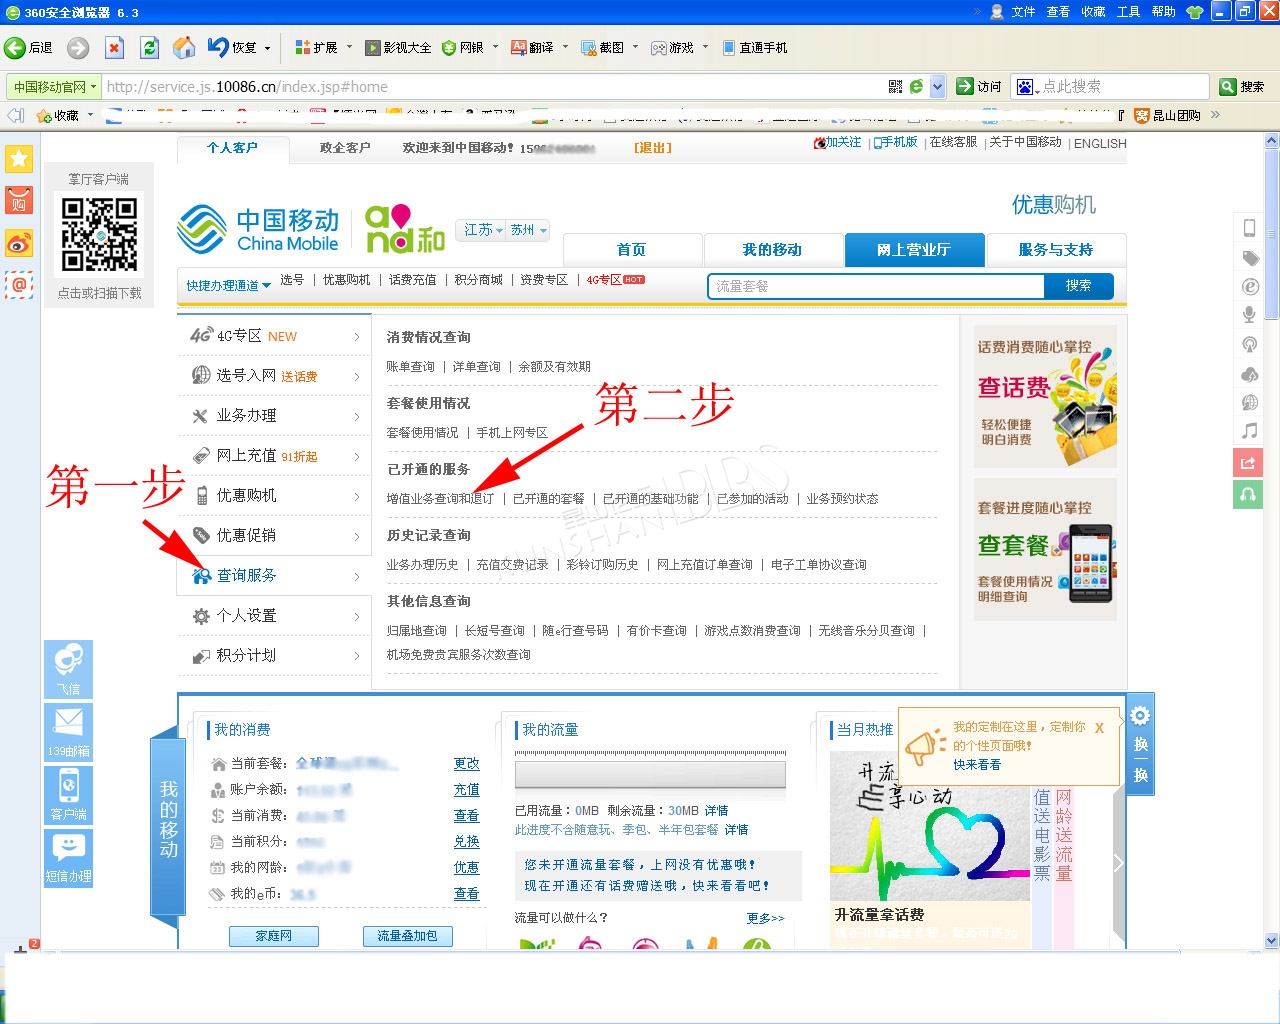Click the 恢复 restore toolbar button
Viewport: 1280px width, 1024px height.
point(232,47)
